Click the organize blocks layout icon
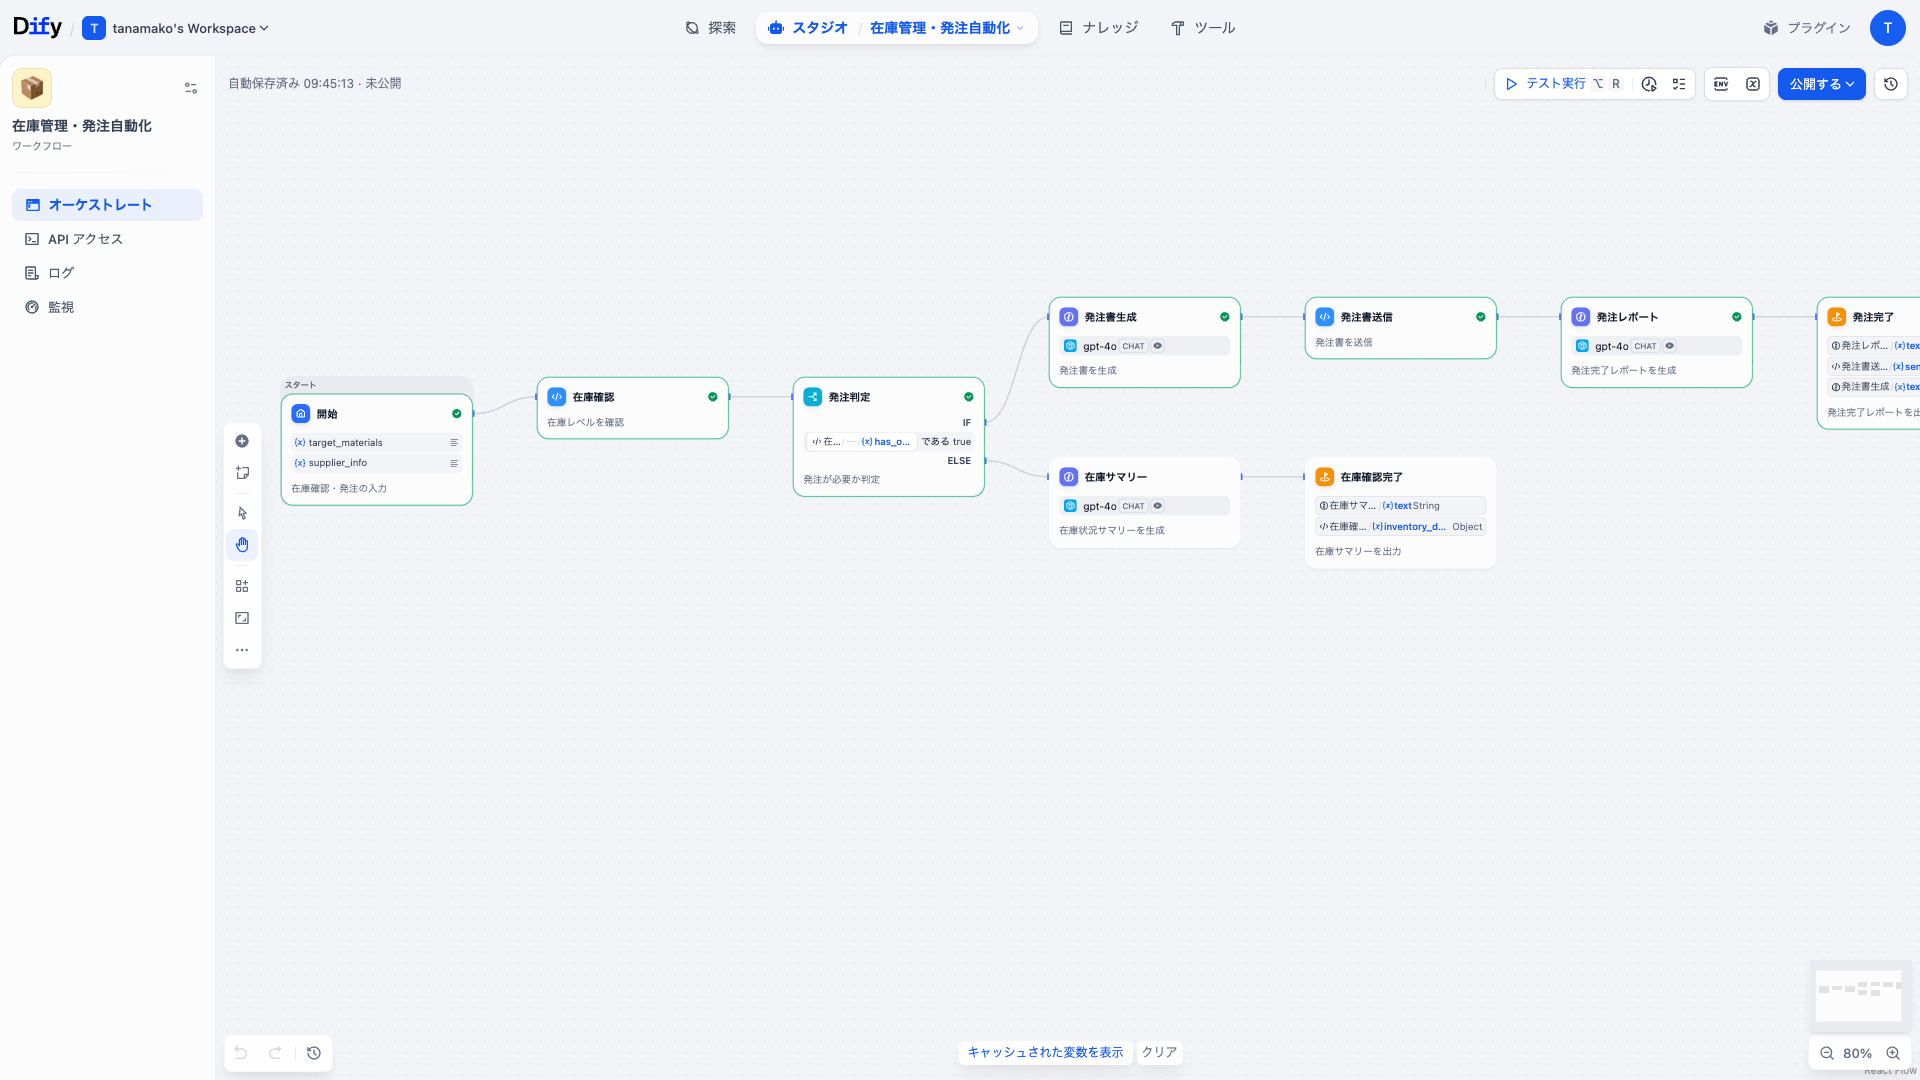Viewport: 1920px width, 1080px height. (242, 585)
